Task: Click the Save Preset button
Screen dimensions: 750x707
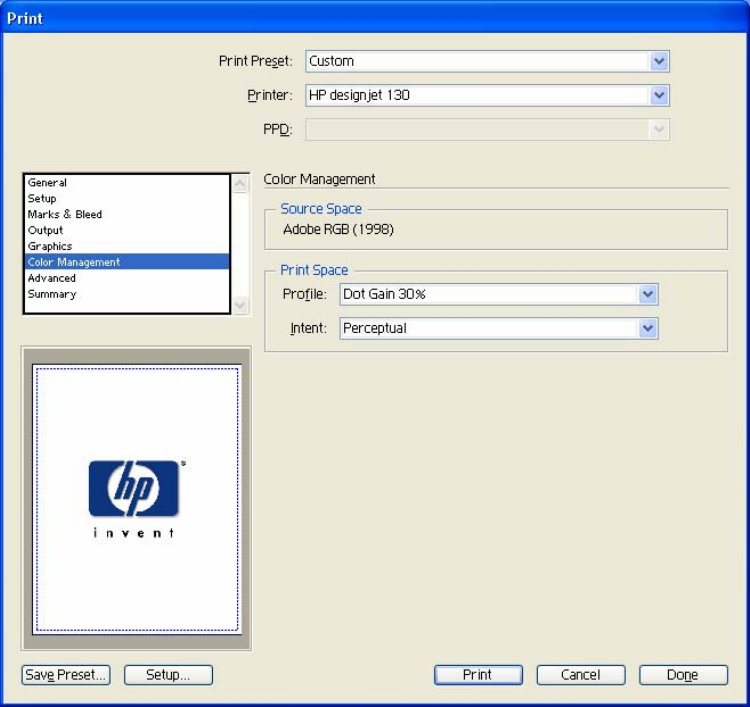Action: click(x=65, y=675)
